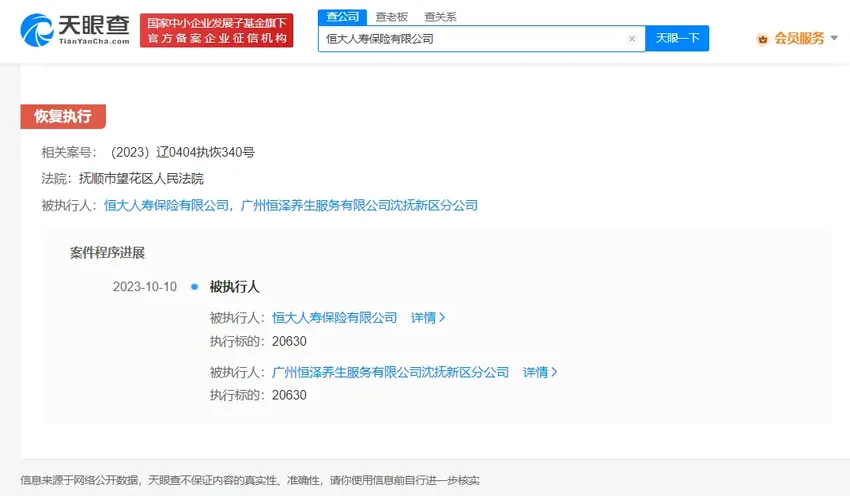Viewport: 850px width, 496px height.
Task: Open 广州恒泽养生服务有限公司沈抚新区分公司 link under 案件程序进展
Action: point(390,372)
